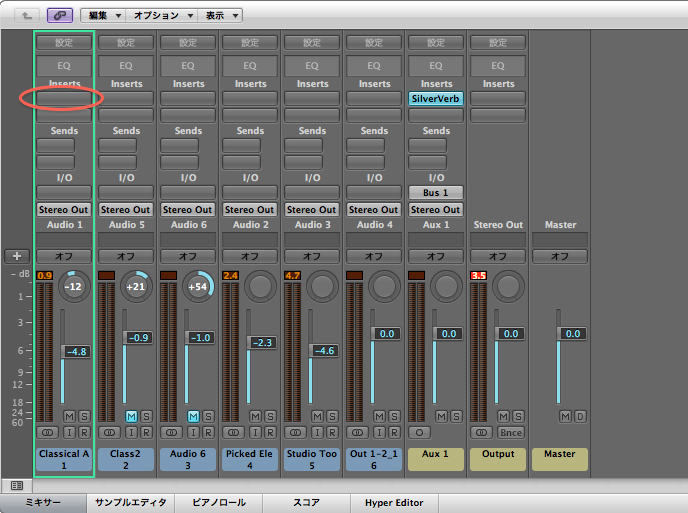Open the オプション dropdown menu
Image resolution: width=688 pixels, height=513 pixels.
point(162,15)
